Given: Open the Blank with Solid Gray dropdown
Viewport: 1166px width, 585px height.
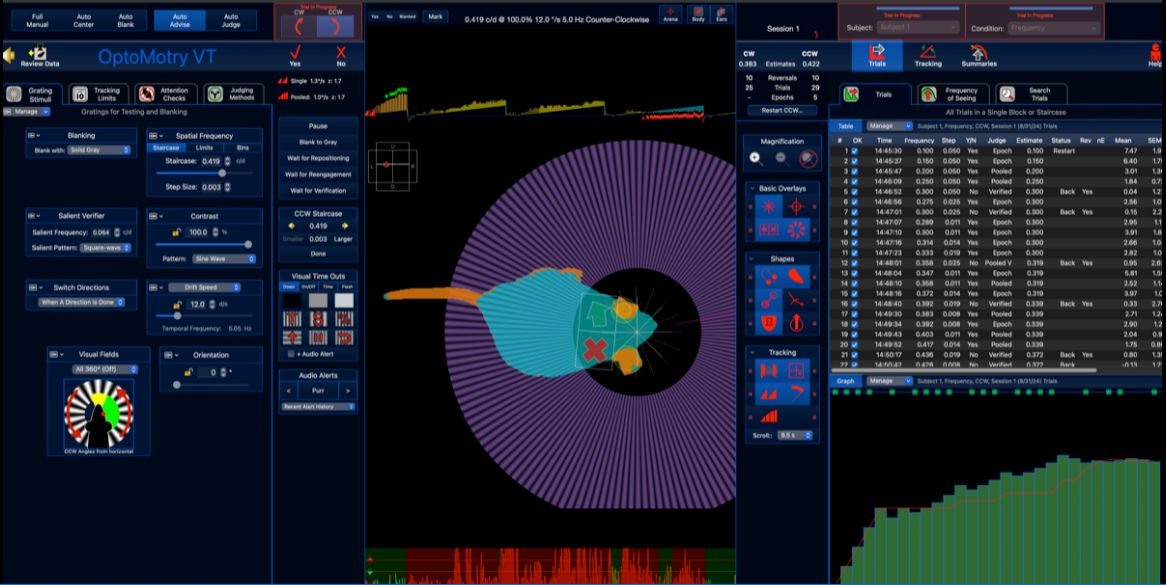Looking at the screenshot, I should coord(98,150).
